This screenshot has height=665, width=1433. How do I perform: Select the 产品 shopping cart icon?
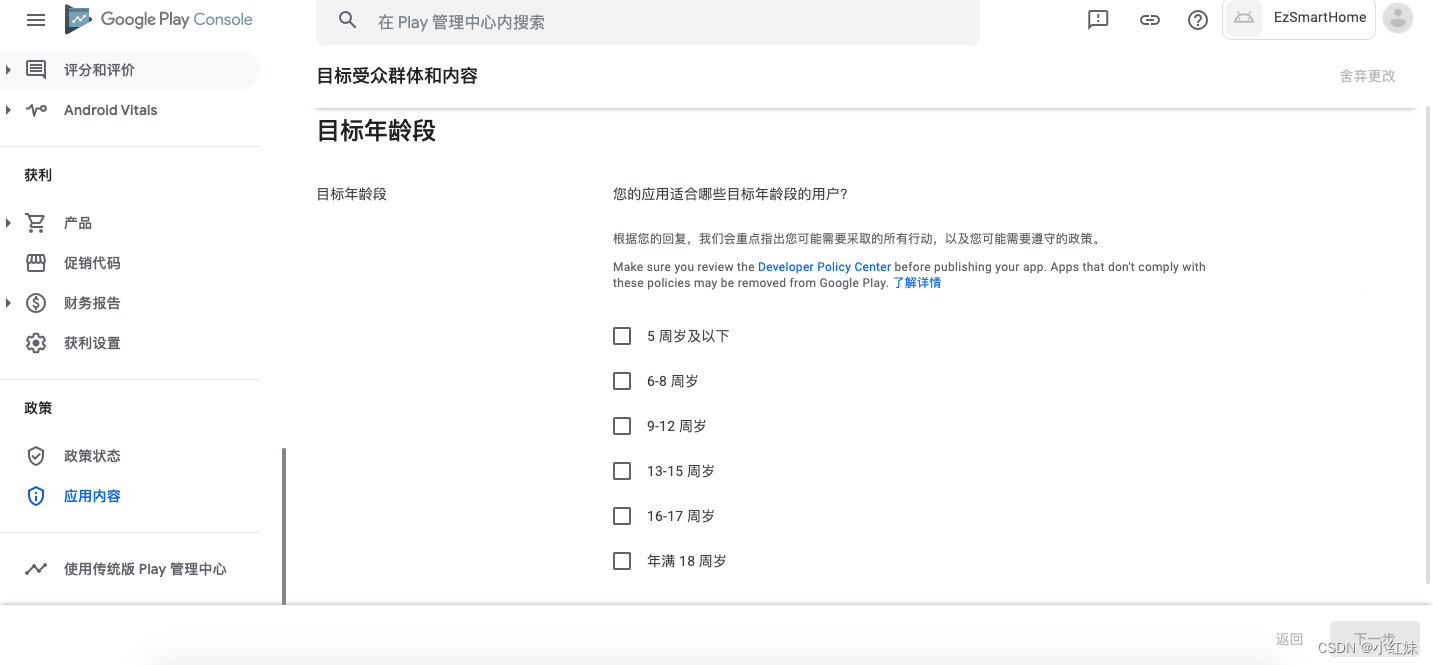36,222
